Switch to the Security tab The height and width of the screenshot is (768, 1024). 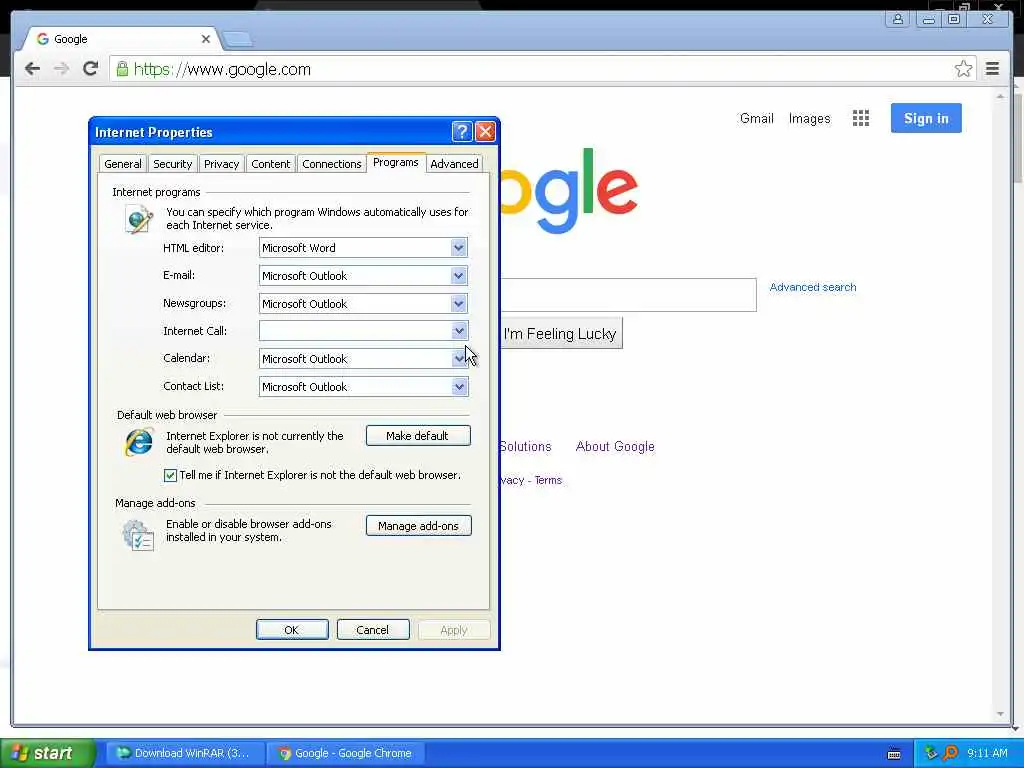click(x=172, y=164)
